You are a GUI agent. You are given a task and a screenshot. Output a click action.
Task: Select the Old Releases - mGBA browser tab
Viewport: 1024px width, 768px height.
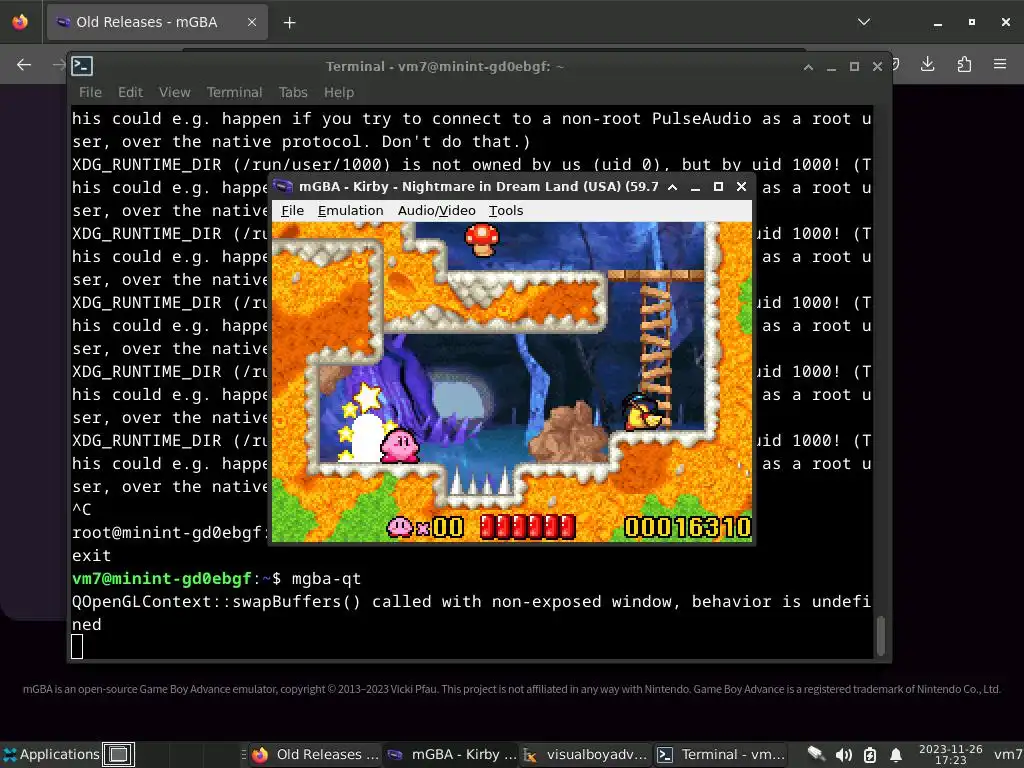(157, 22)
